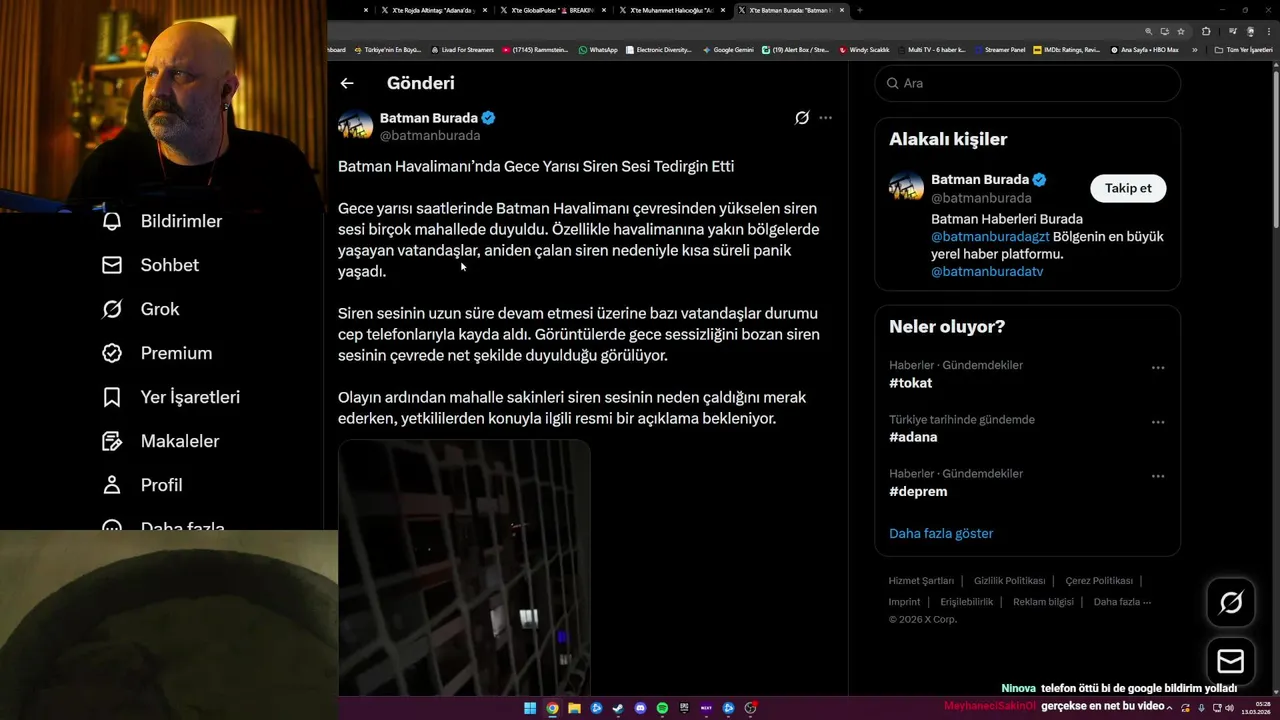This screenshot has width=1280, height=720.
Task: Open more options for #tokat trend
Action: click(1158, 368)
